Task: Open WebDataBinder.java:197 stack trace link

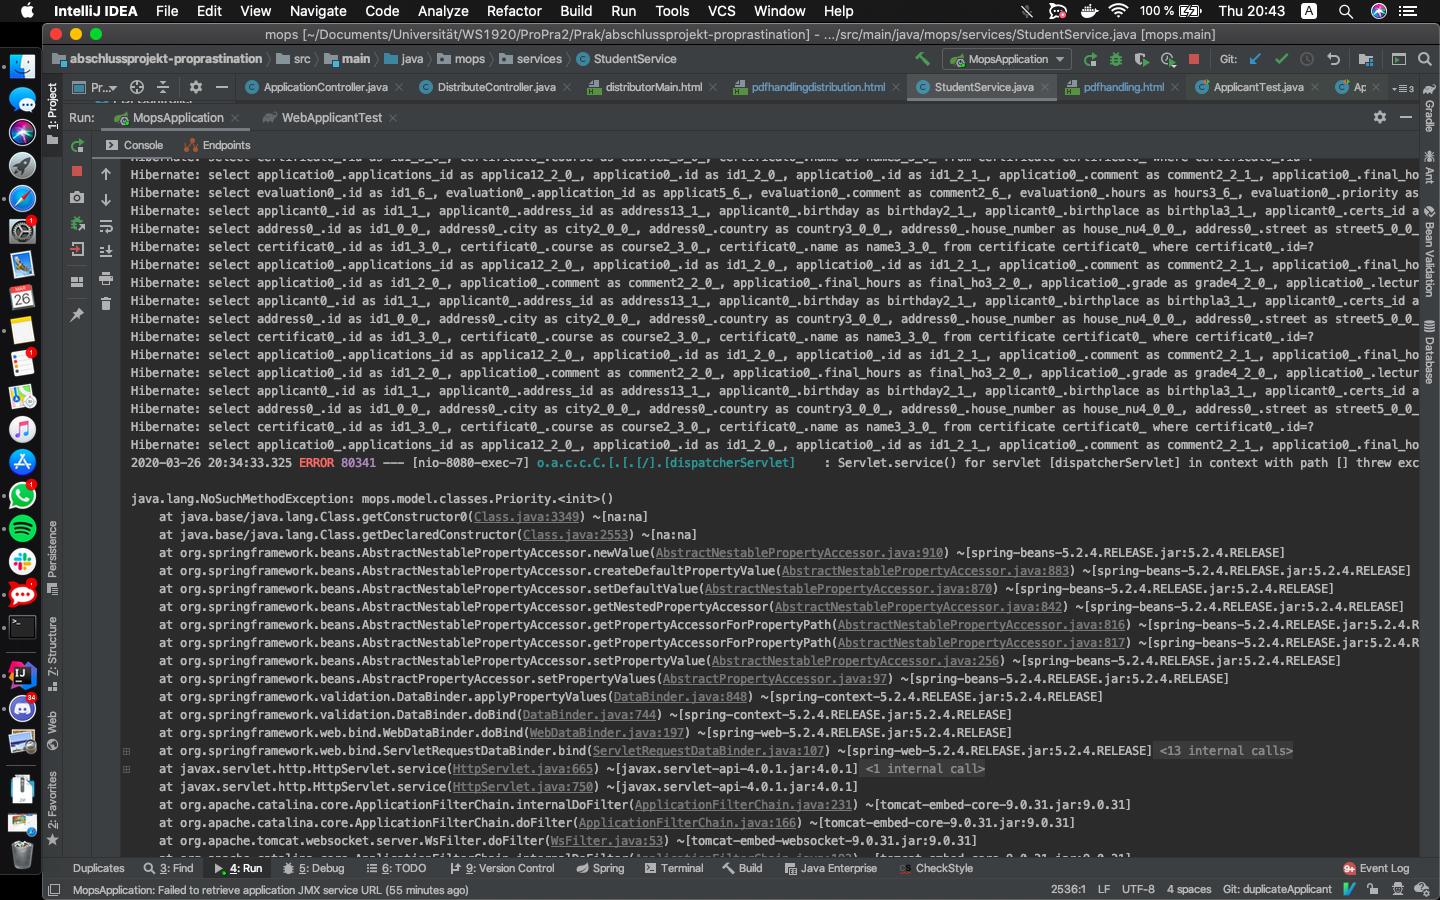Action: (607, 733)
